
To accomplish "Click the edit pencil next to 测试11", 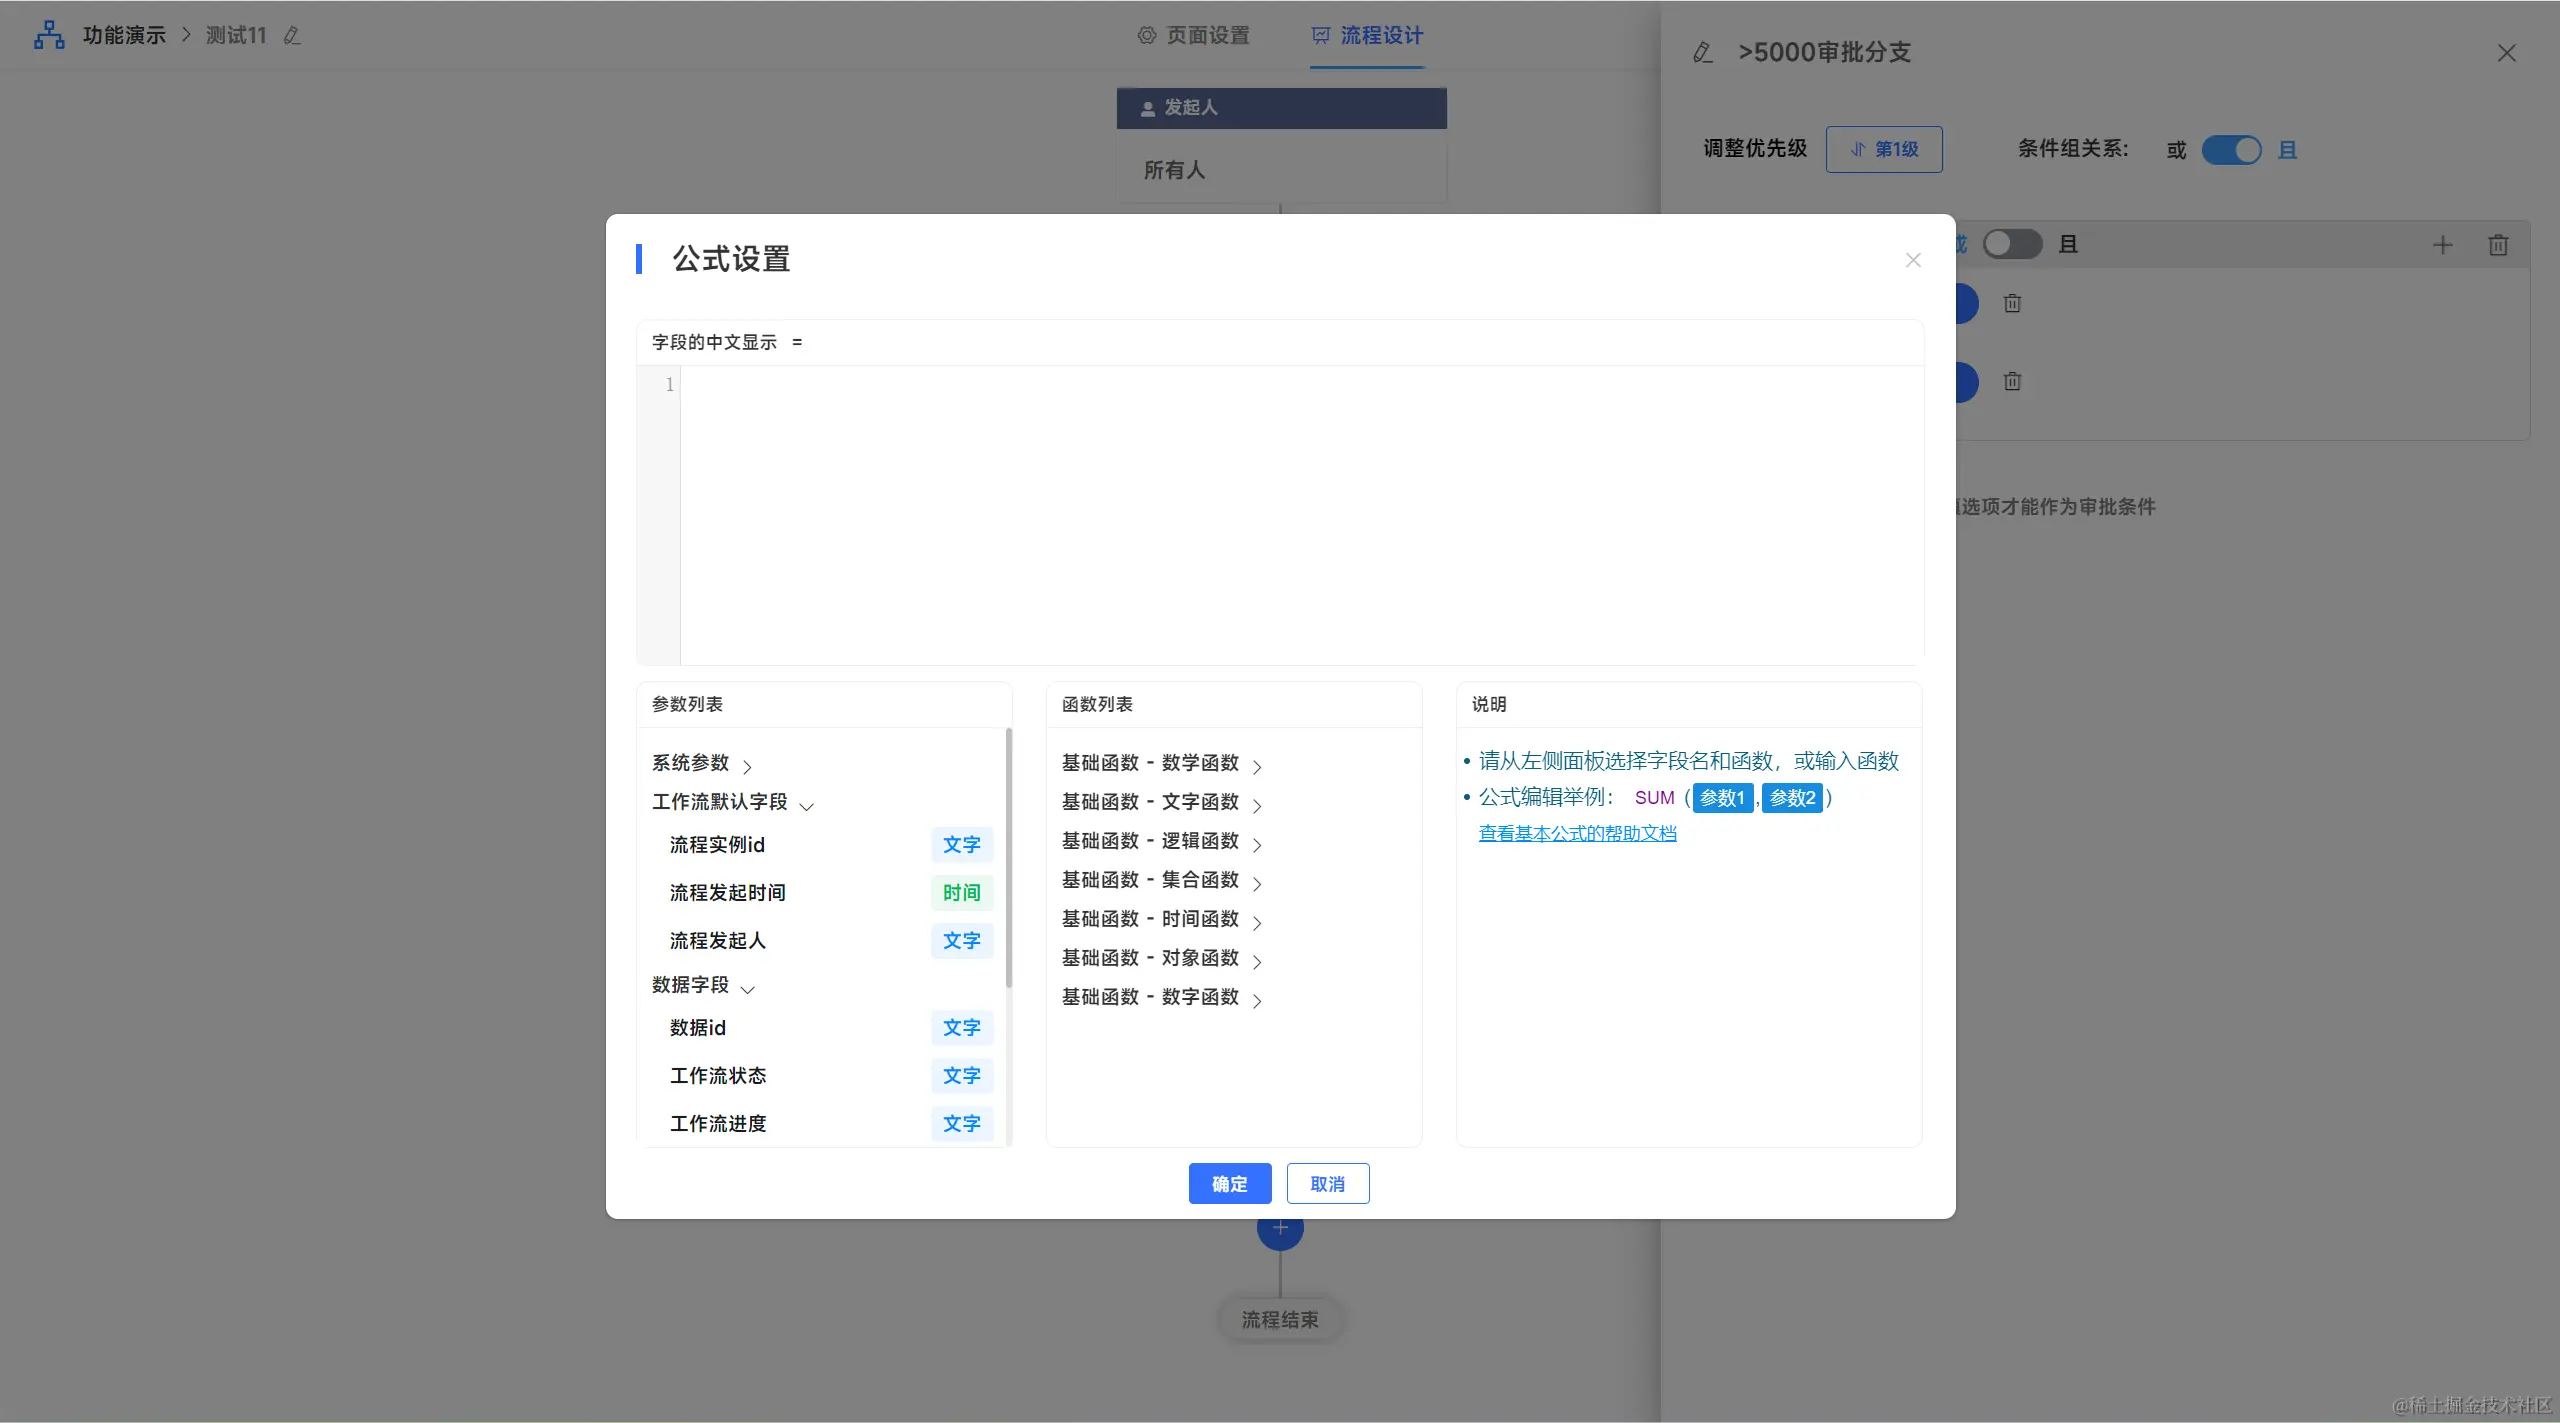I will click(x=292, y=36).
